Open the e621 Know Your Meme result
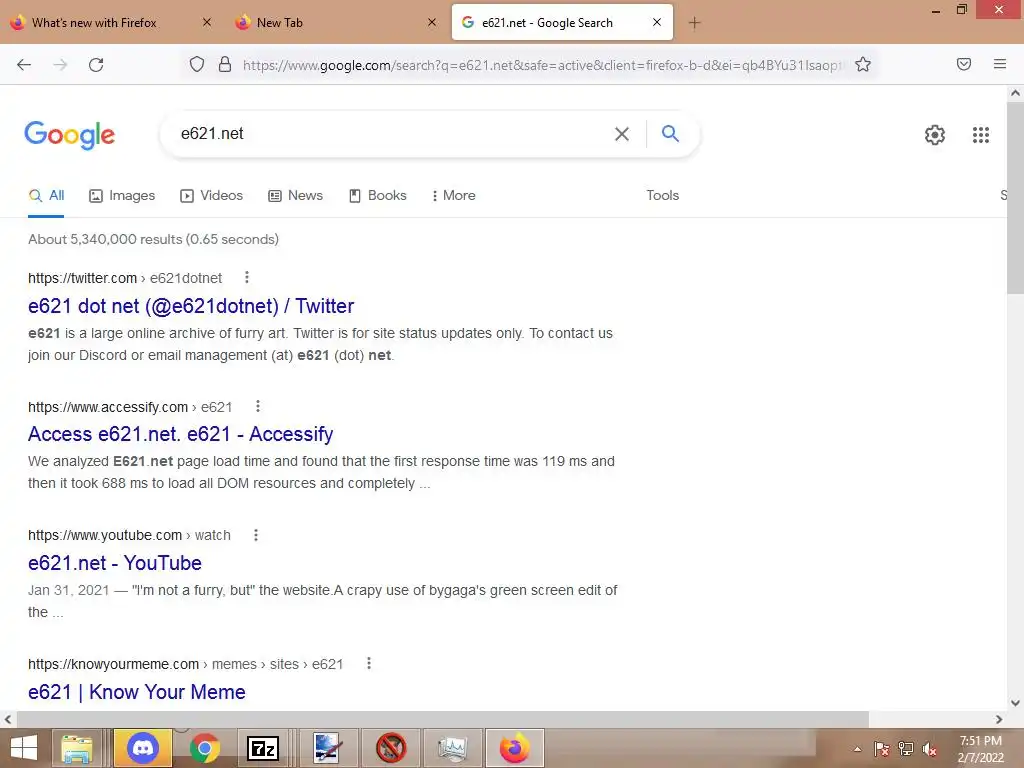The height and width of the screenshot is (768, 1024). coord(136,692)
